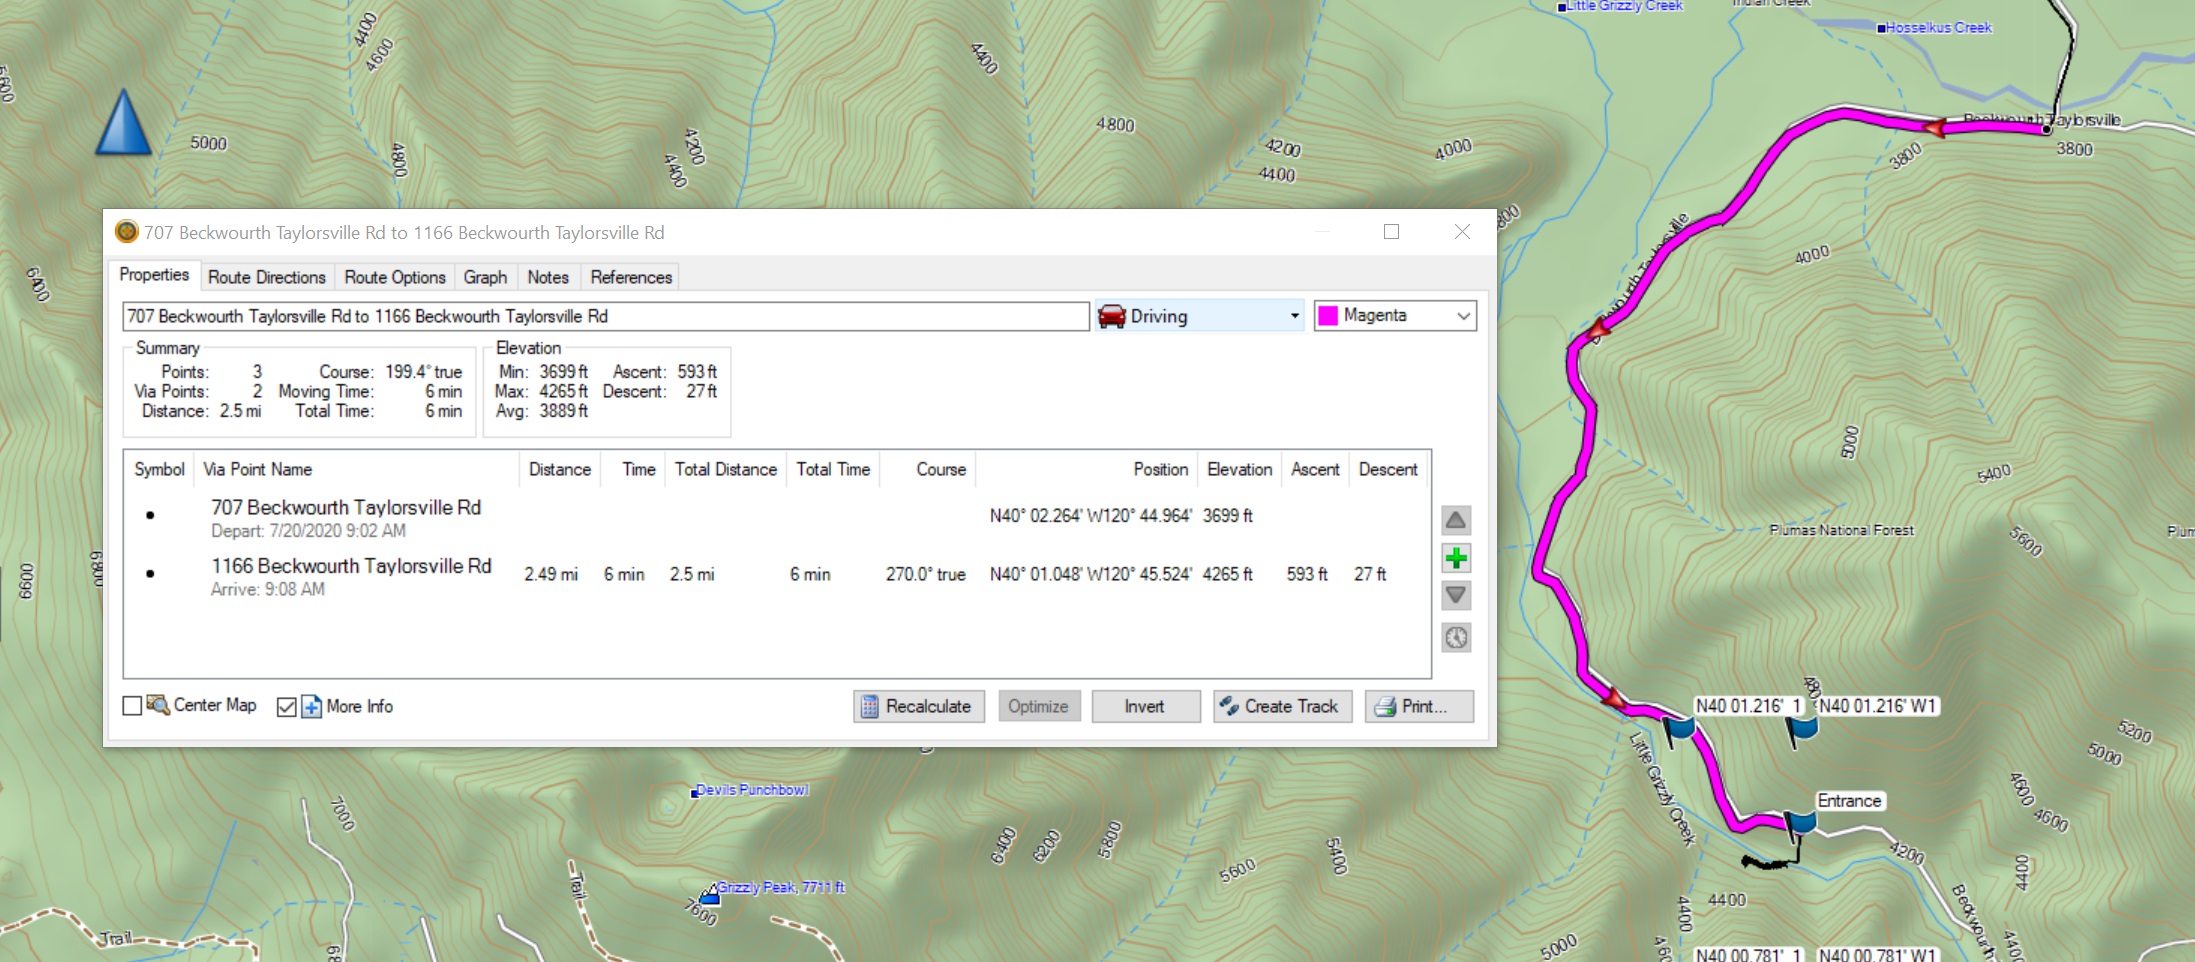Click the Devils Punchbowl map marker
2195x962 pixels.
click(x=695, y=792)
